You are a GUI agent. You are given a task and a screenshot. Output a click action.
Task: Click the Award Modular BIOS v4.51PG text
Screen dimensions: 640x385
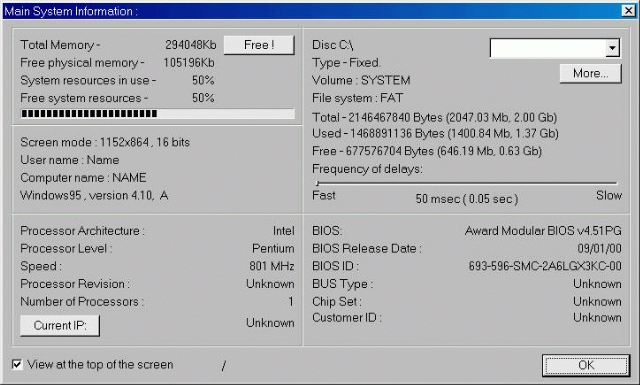(x=543, y=231)
